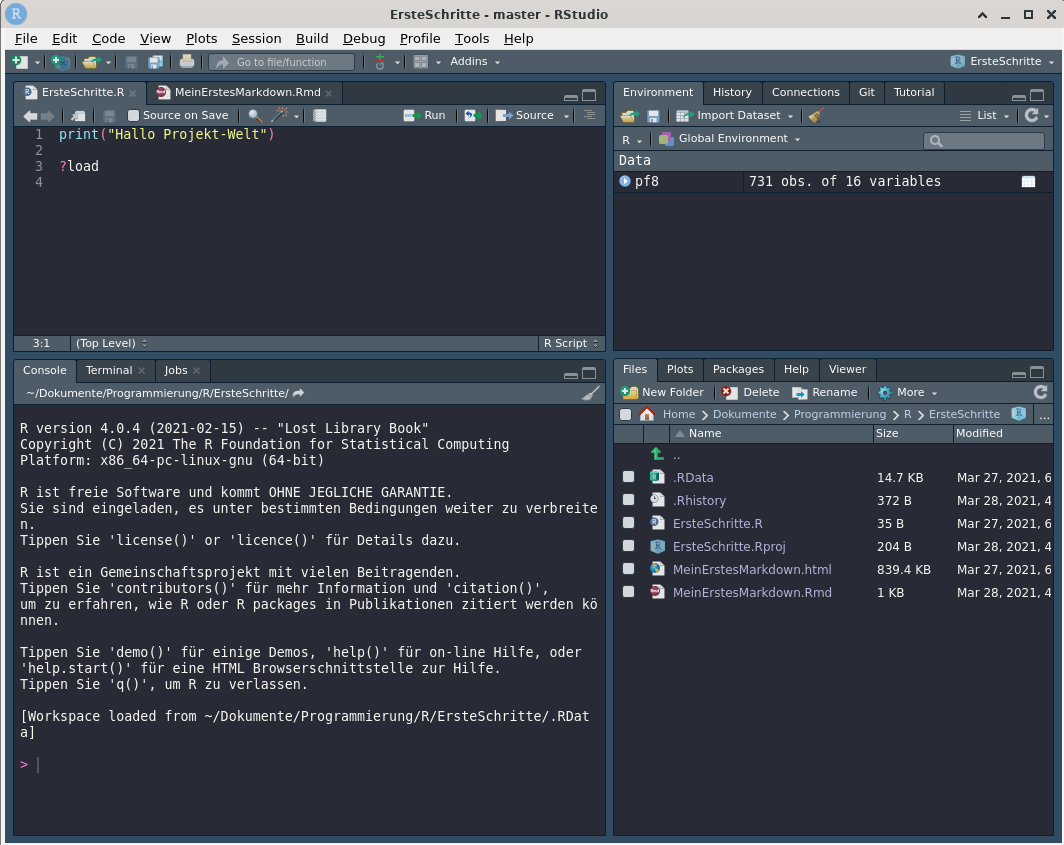Image resolution: width=1064 pixels, height=845 pixels.
Task: Tick the MeinErstesMarkdown.Rmd checkbox
Action: click(x=628, y=592)
